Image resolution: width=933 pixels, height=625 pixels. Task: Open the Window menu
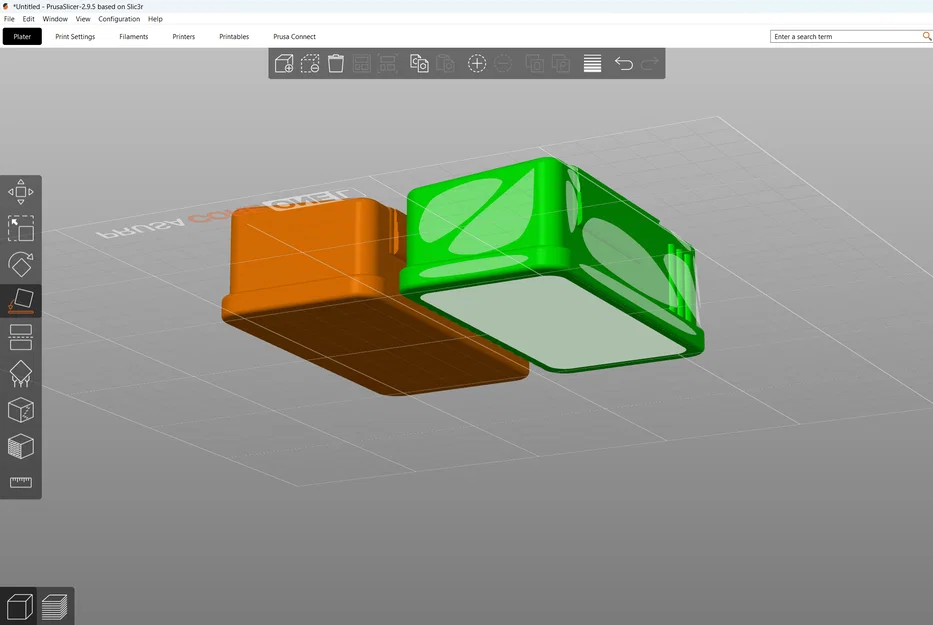coord(55,19)
